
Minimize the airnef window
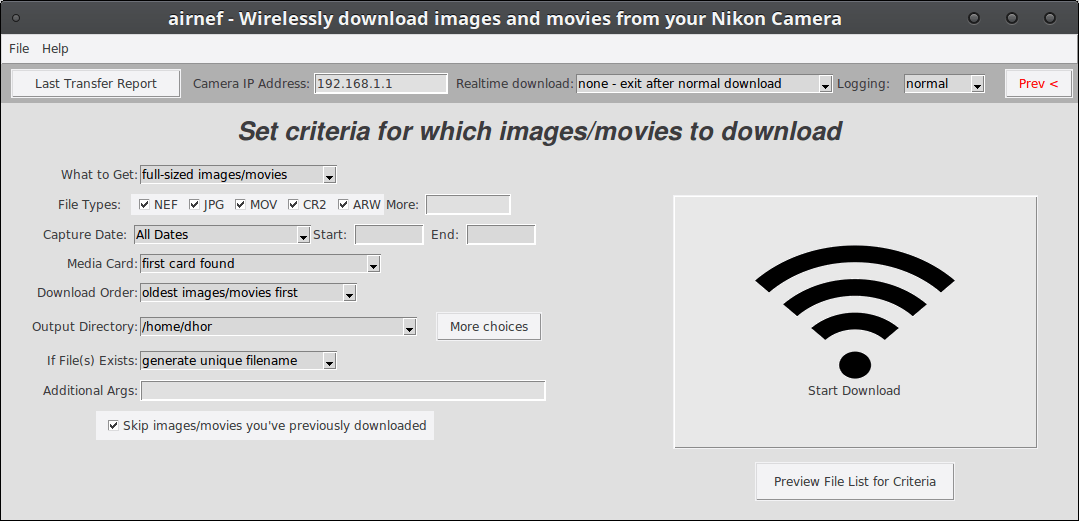pos(974,19)
